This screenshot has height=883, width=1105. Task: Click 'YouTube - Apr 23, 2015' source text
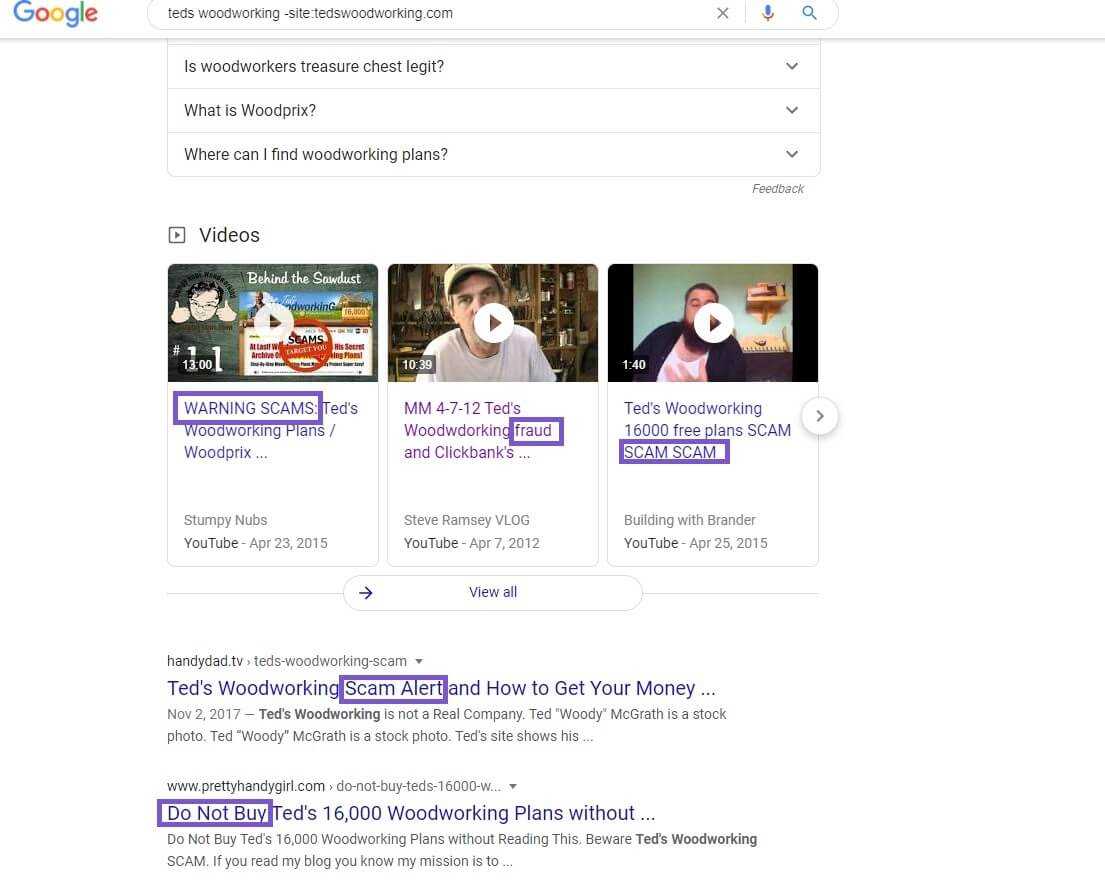click(x=256, y=543)
